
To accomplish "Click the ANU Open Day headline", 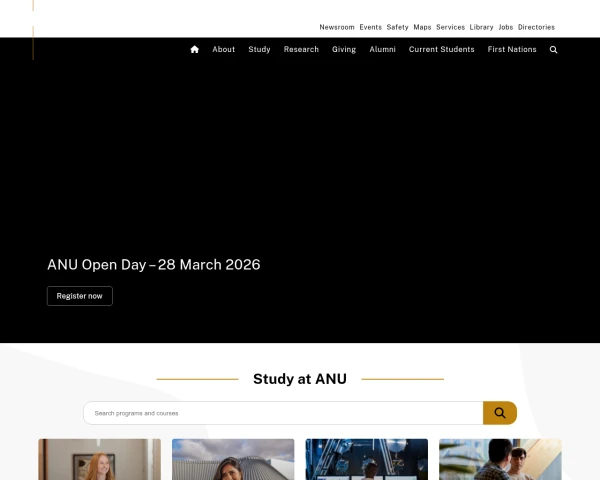I will (x=154, y=265).
